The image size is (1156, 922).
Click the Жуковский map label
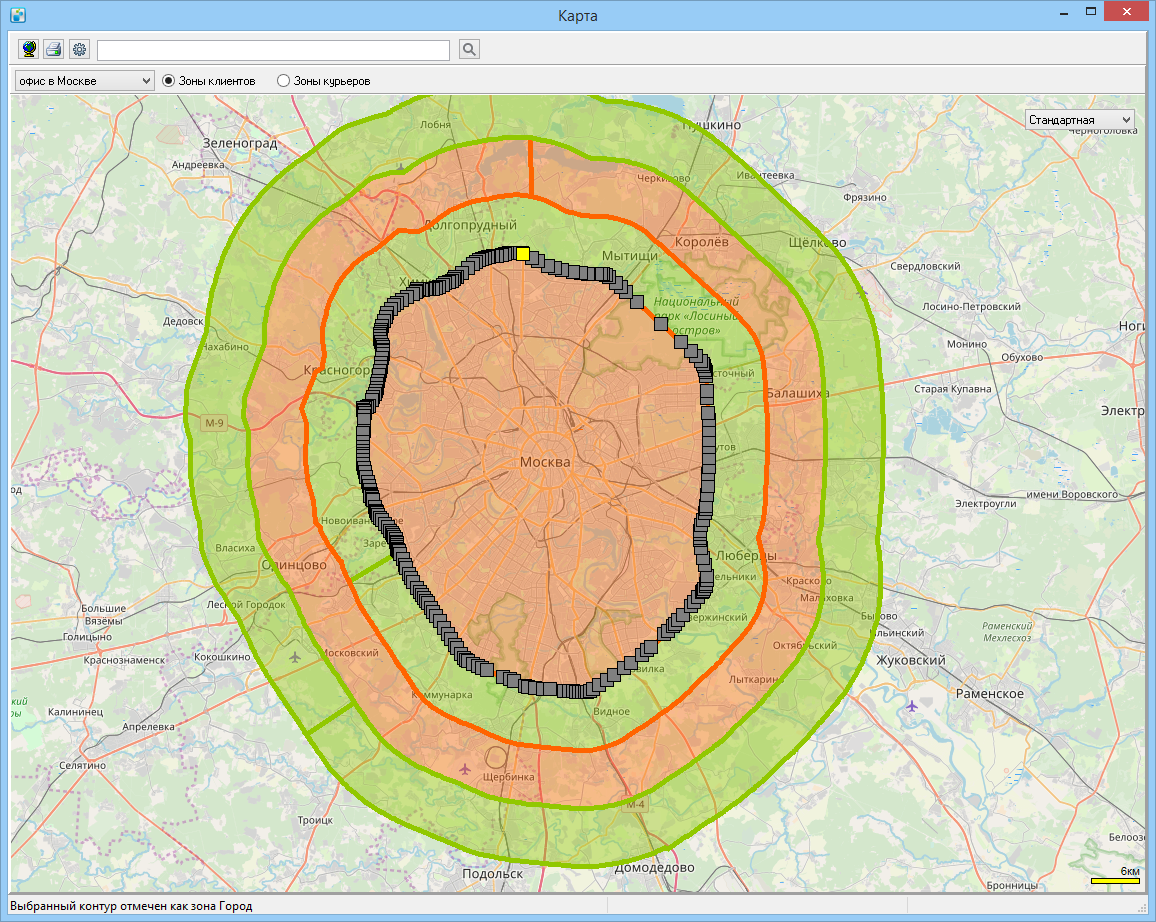point(910,660)
